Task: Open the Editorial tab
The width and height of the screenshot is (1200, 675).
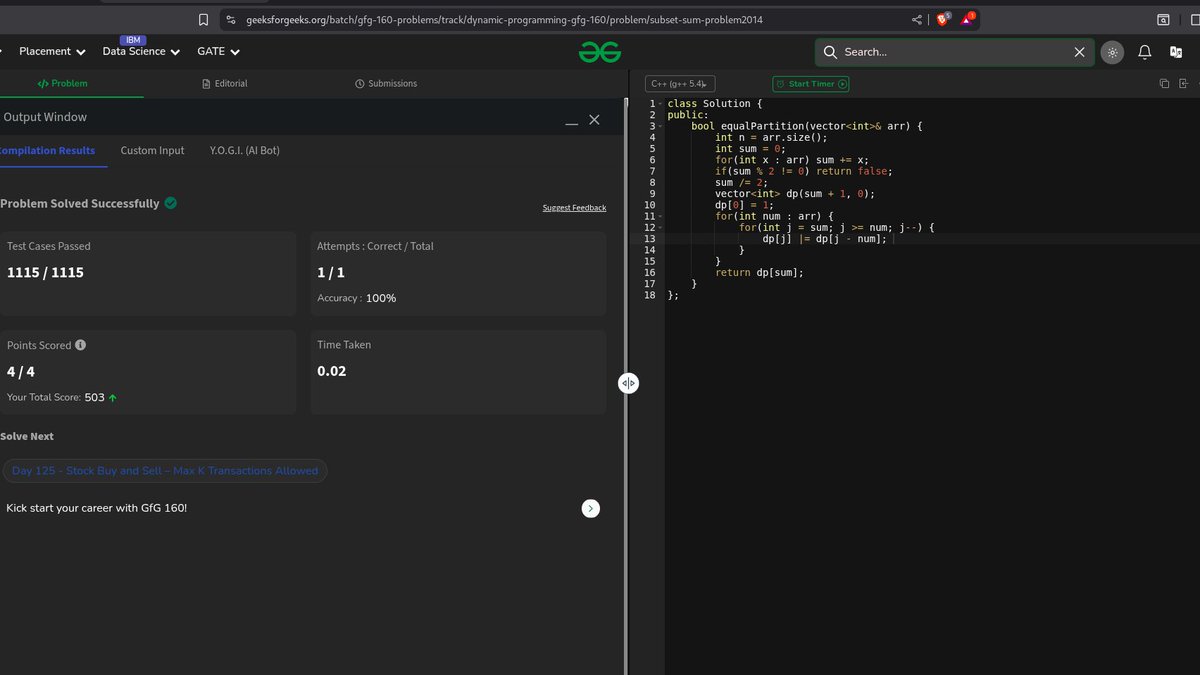Action: (223, 83)
